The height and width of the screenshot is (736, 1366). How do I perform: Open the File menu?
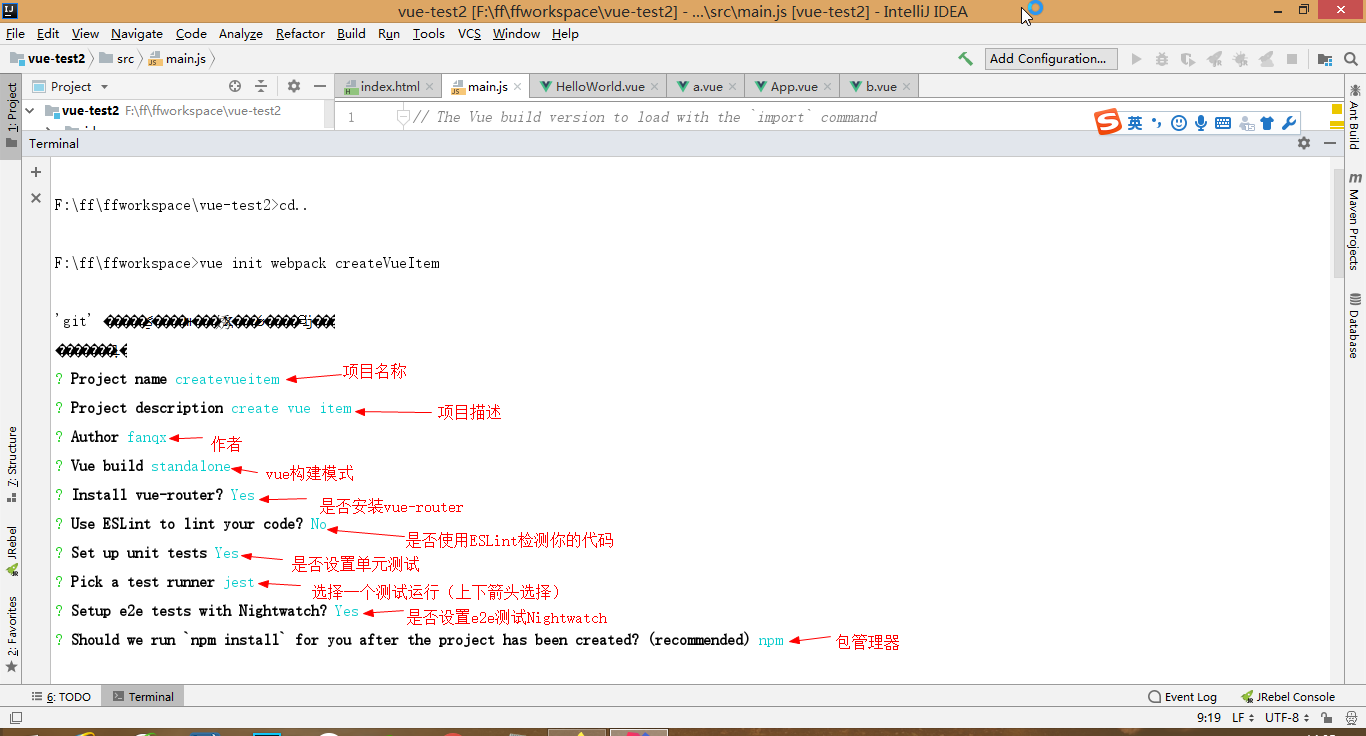[x=15, y=34]
